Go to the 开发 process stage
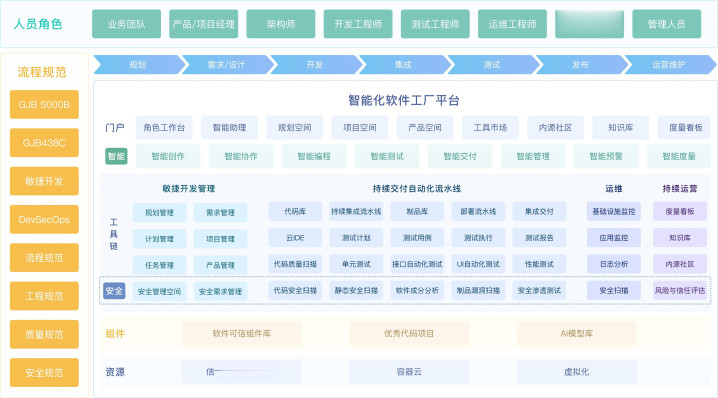This screenshot has width=718, height=398. coord(315,65)
